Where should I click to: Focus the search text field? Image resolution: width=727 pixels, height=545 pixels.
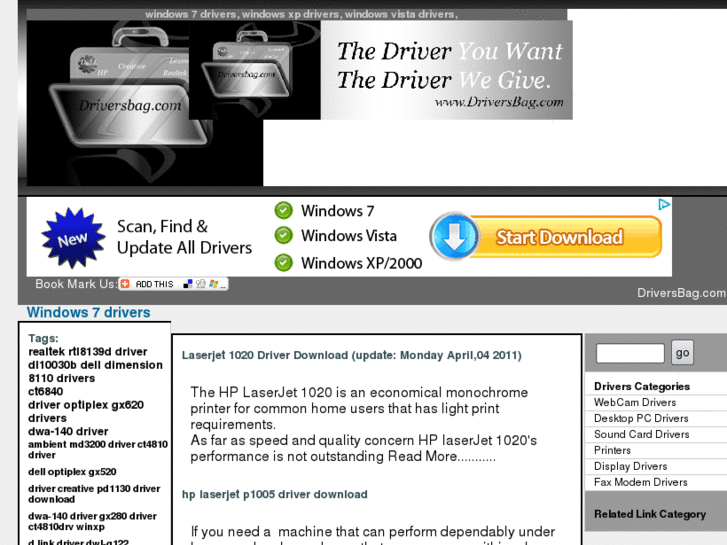pyautogui.click(x=630, y=353)
